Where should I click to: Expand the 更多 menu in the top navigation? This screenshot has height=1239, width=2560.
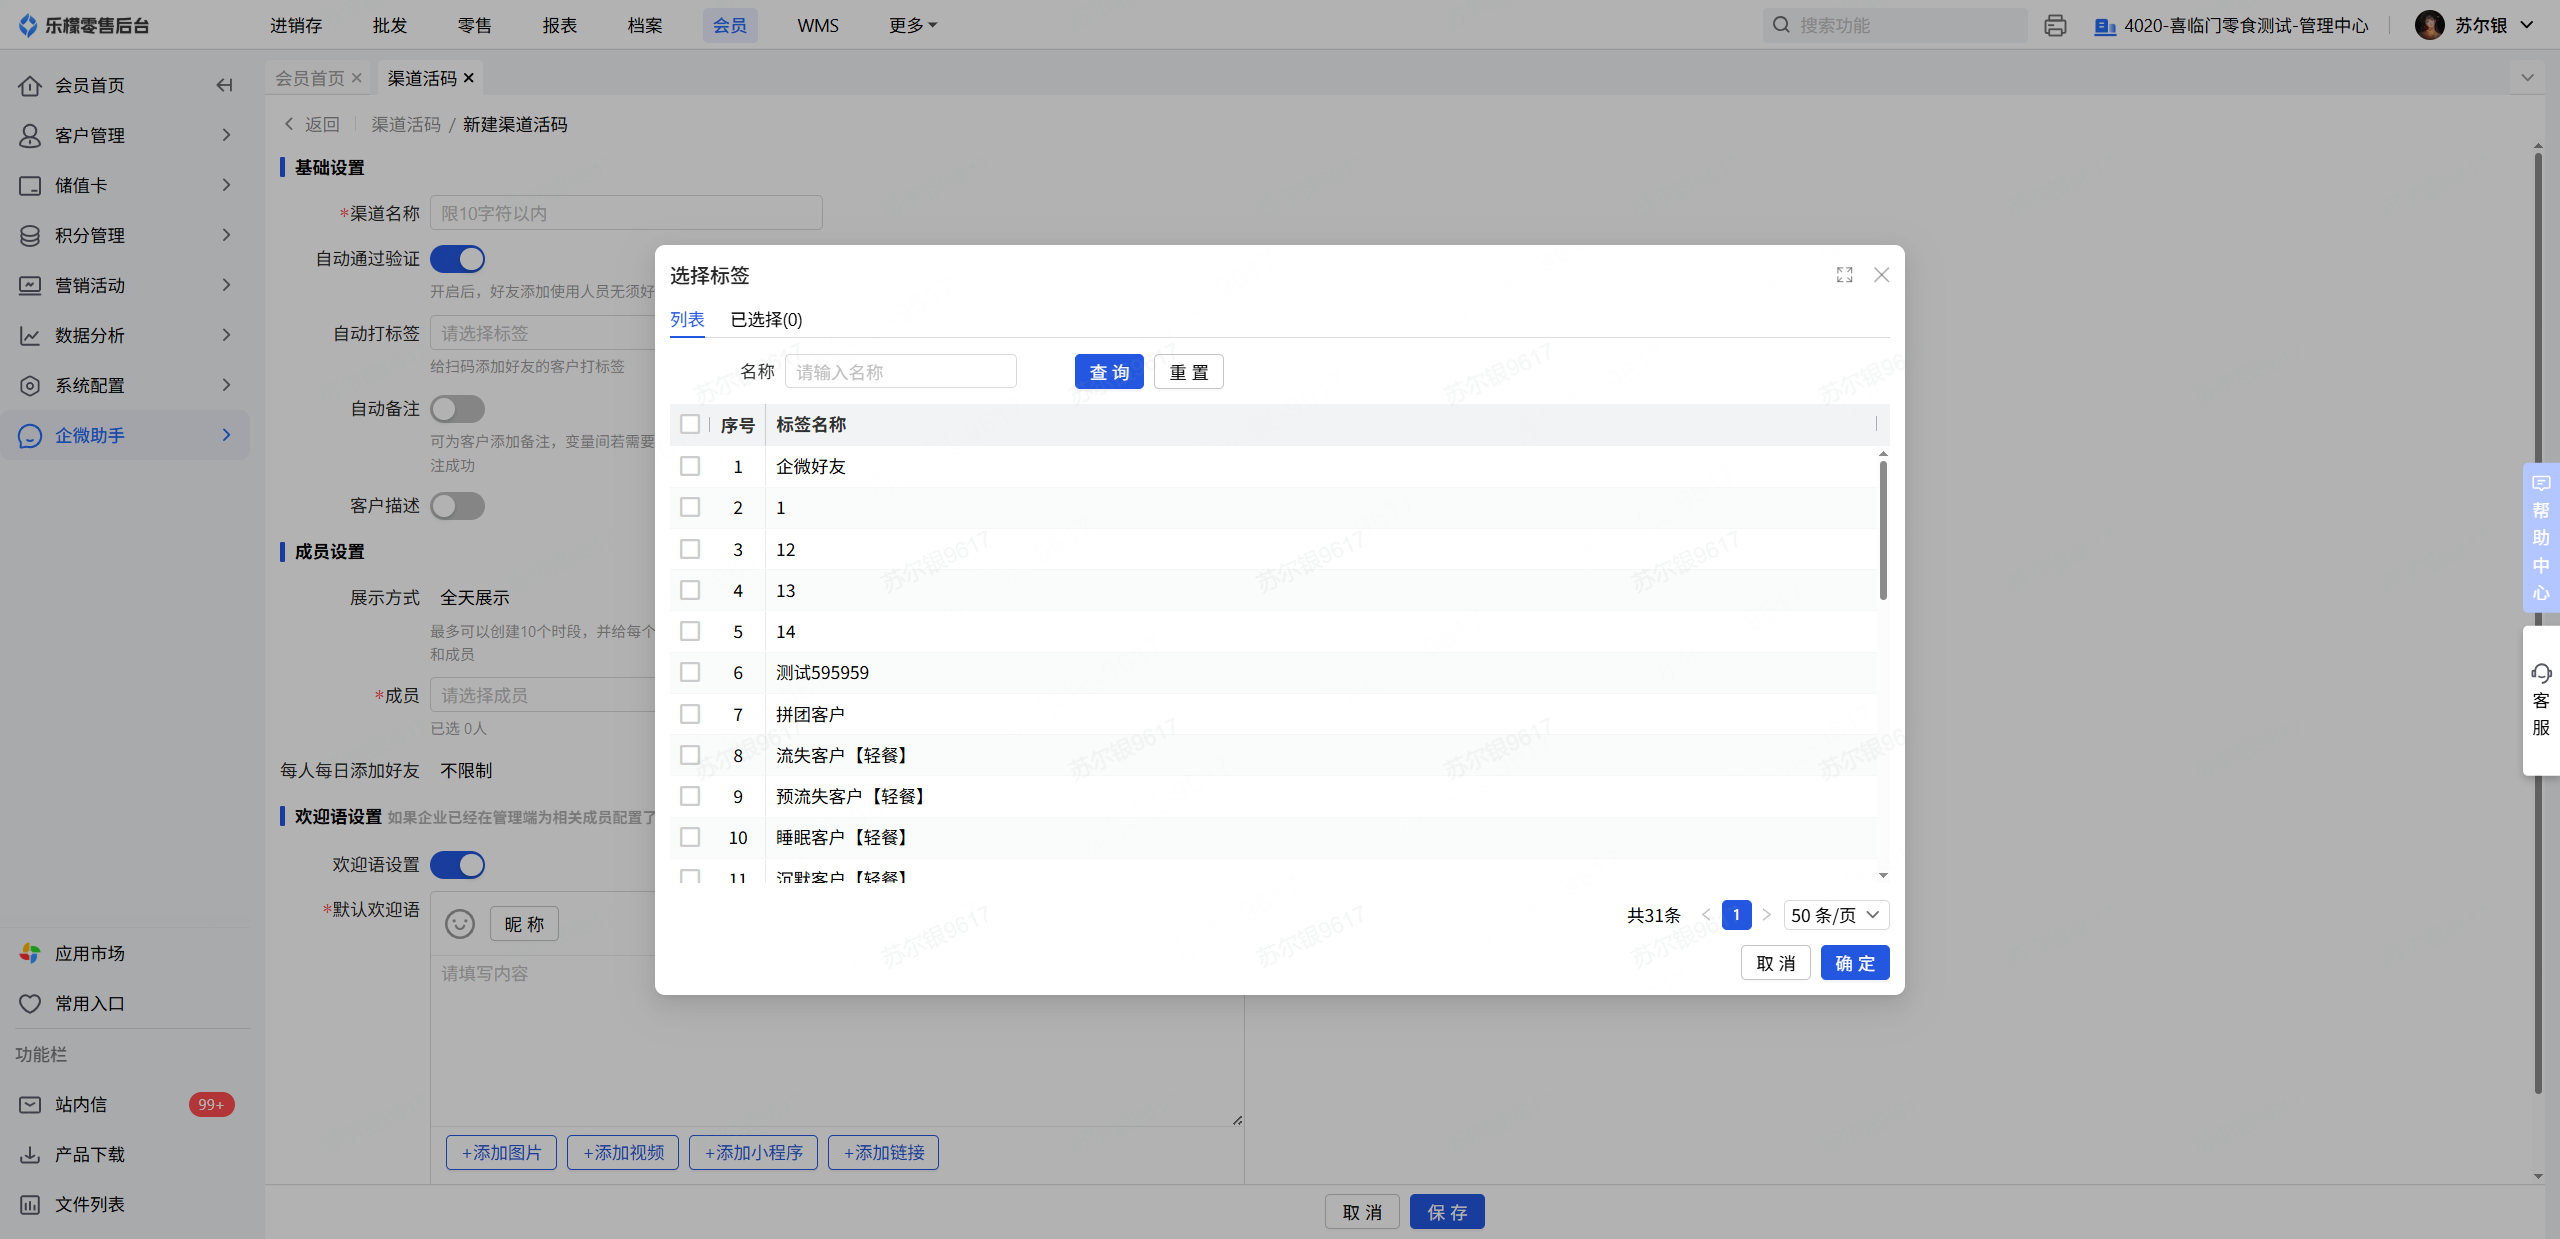(912, 26)
